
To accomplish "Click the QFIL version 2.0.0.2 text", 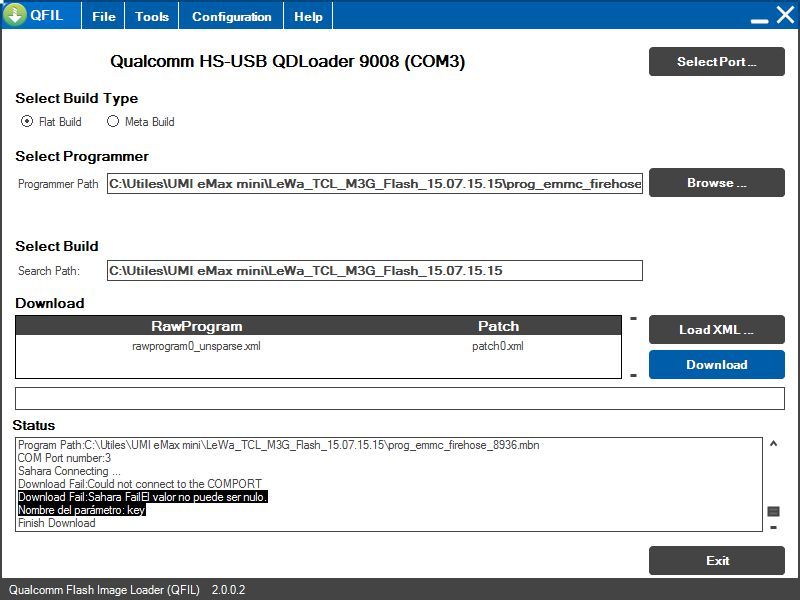I will pyautogui.click(x=229, y=590).
